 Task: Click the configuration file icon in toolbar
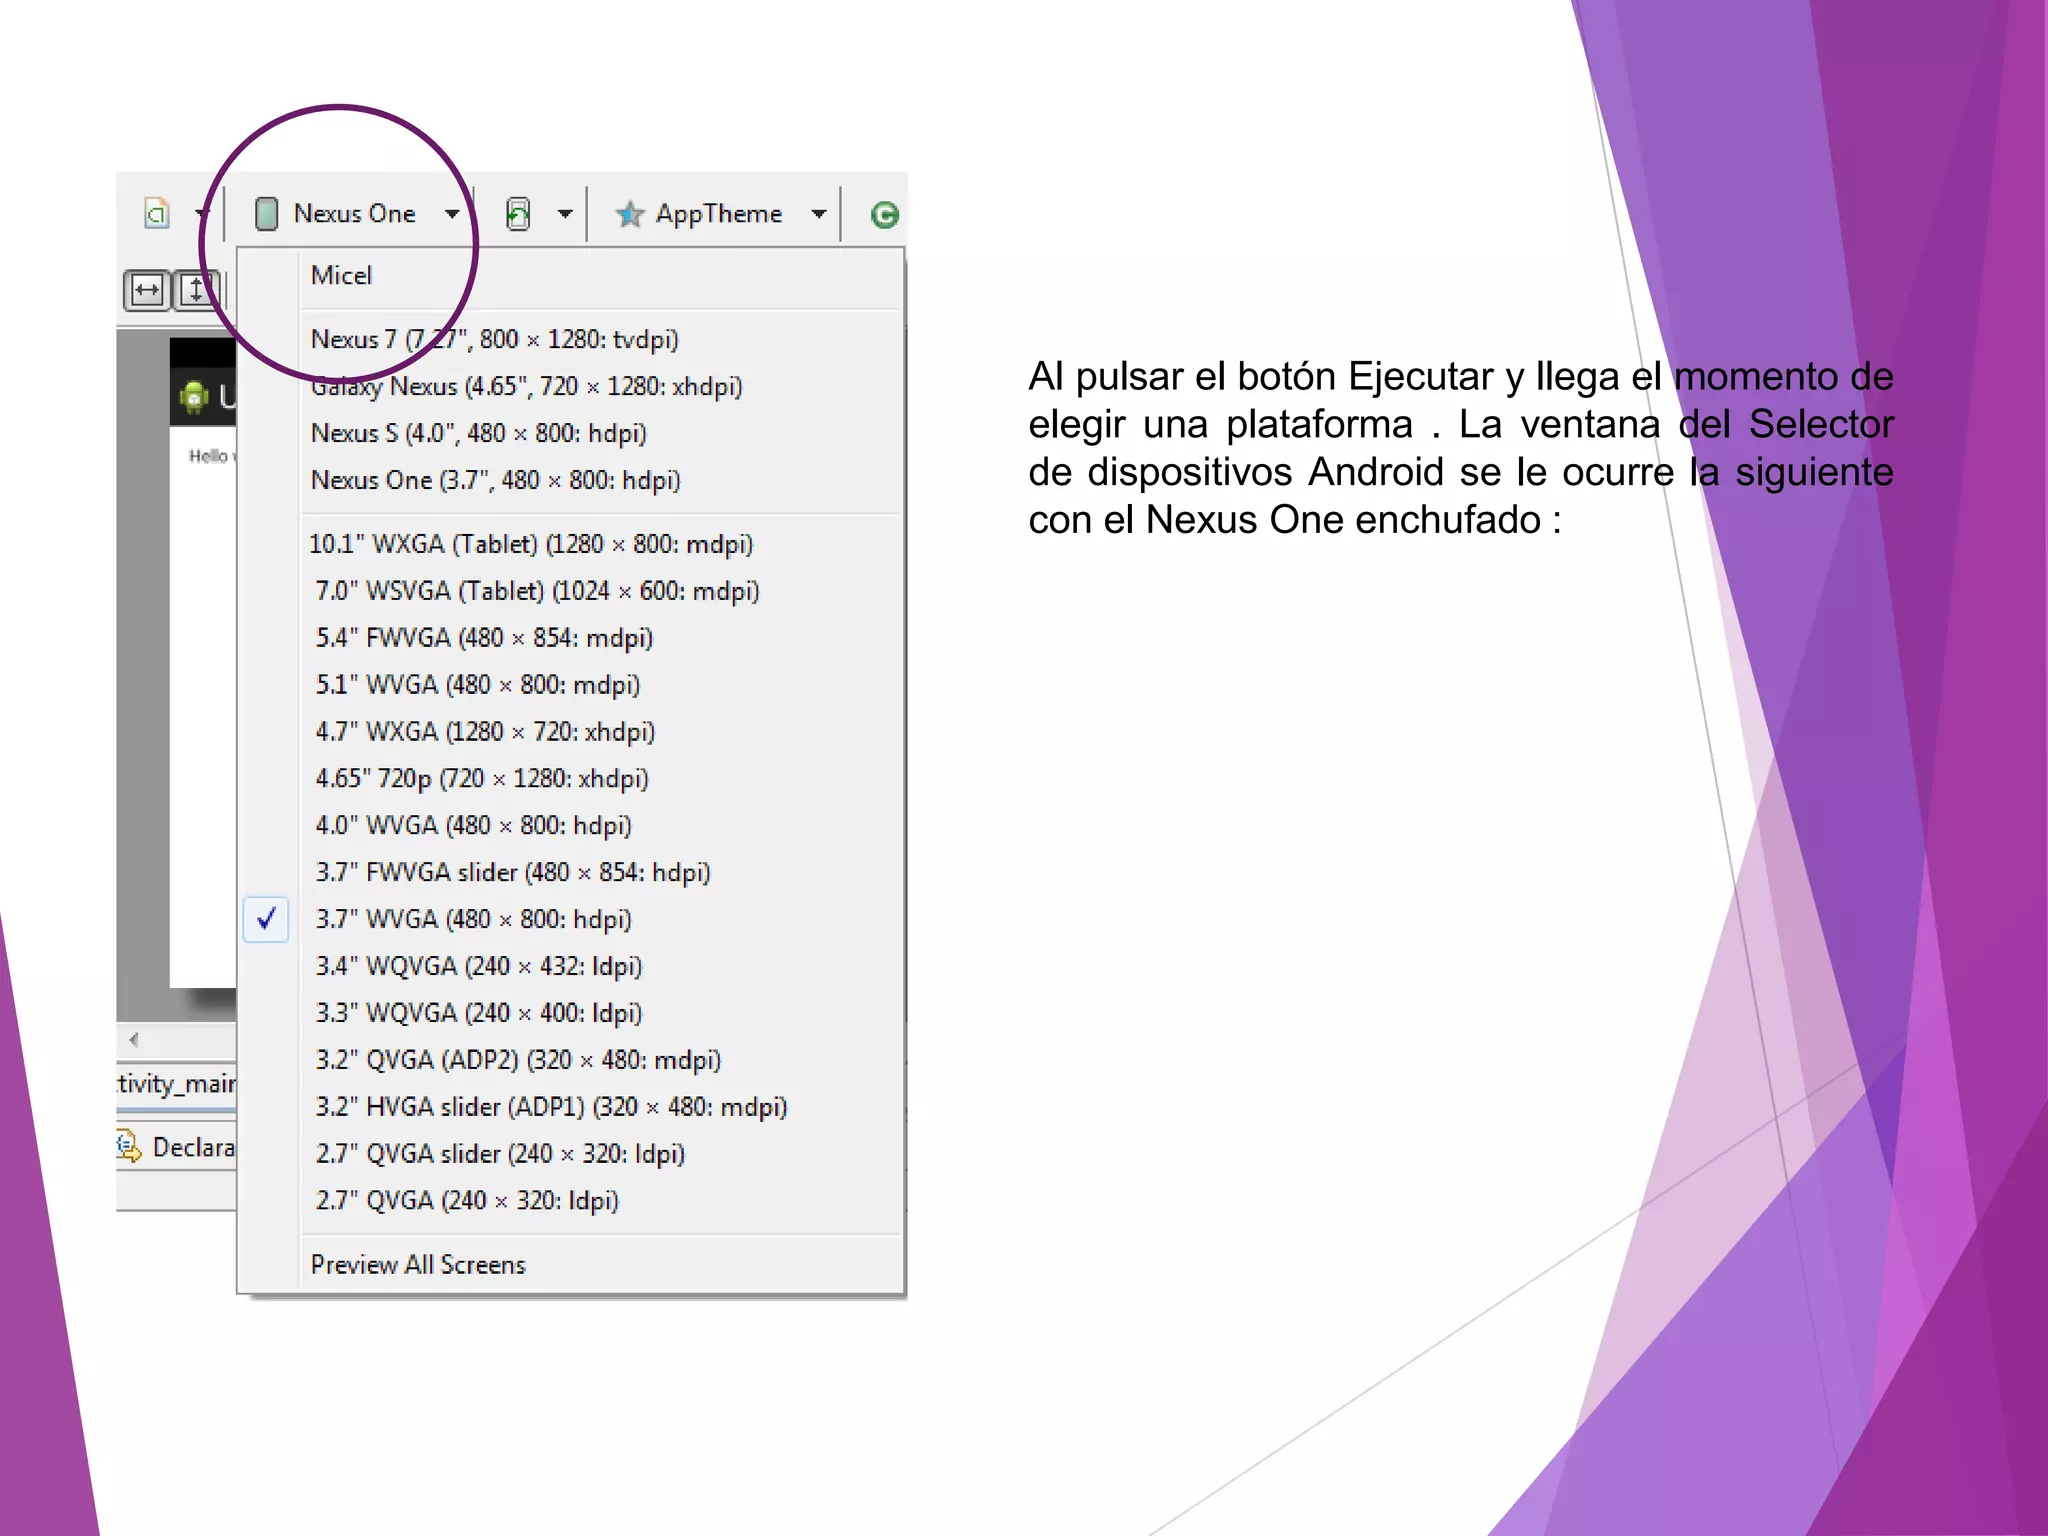pyautogui.click(x=157, y=213)
